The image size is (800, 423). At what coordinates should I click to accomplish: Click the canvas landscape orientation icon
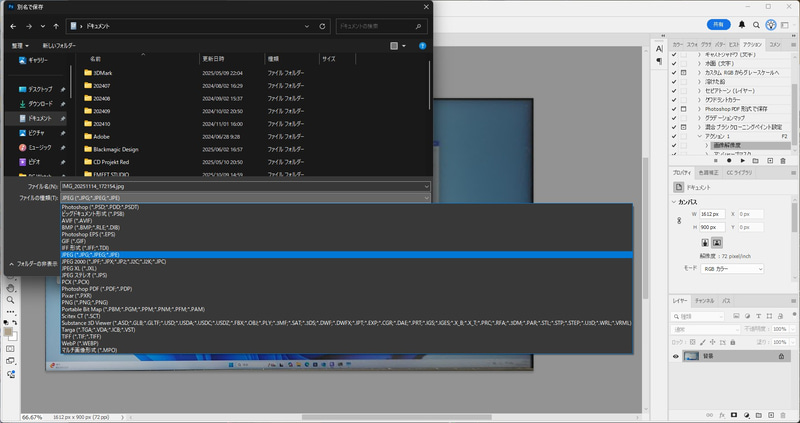[717, 242]
